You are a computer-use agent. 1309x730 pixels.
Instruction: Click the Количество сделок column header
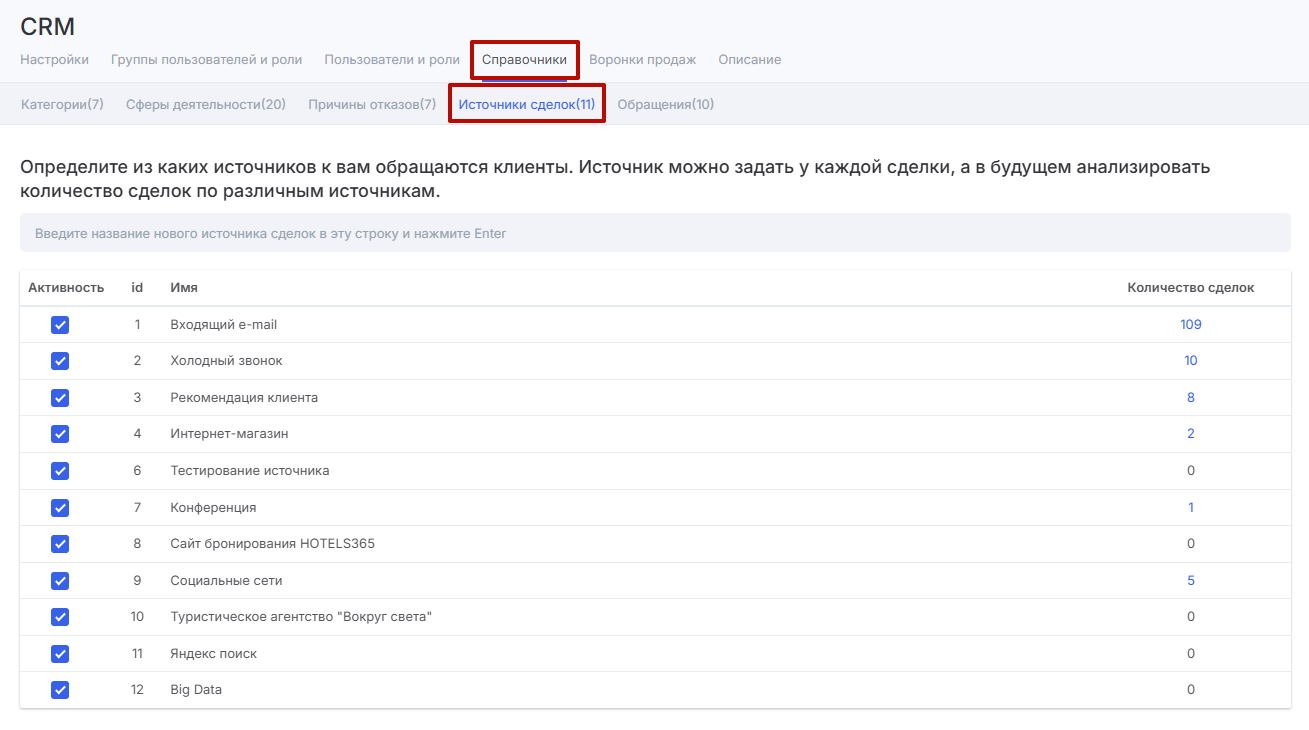tap(1190, 288)
